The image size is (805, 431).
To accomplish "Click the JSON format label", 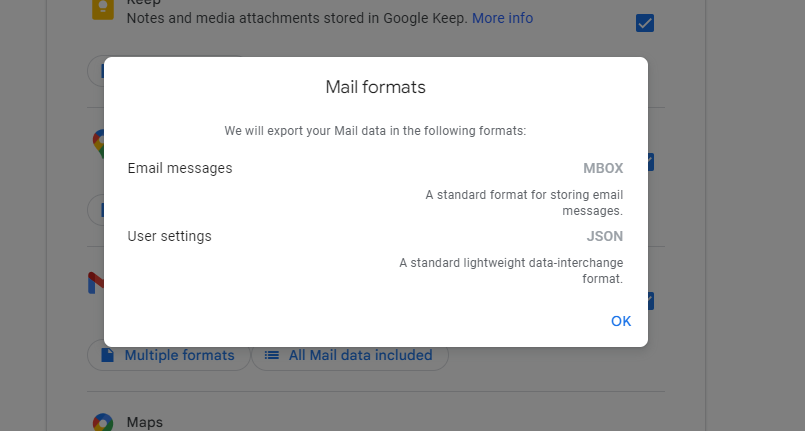I will pyautogui.click(x=604, y=236).
